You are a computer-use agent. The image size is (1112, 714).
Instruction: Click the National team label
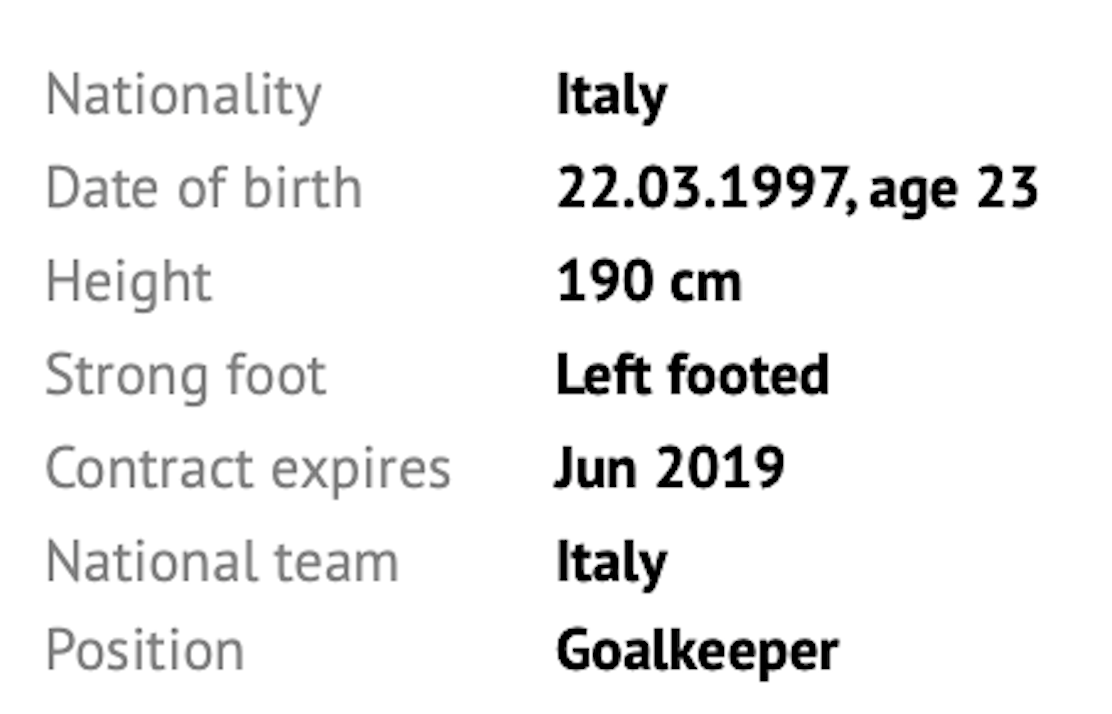pyautogui.click(x=222, y=561)
